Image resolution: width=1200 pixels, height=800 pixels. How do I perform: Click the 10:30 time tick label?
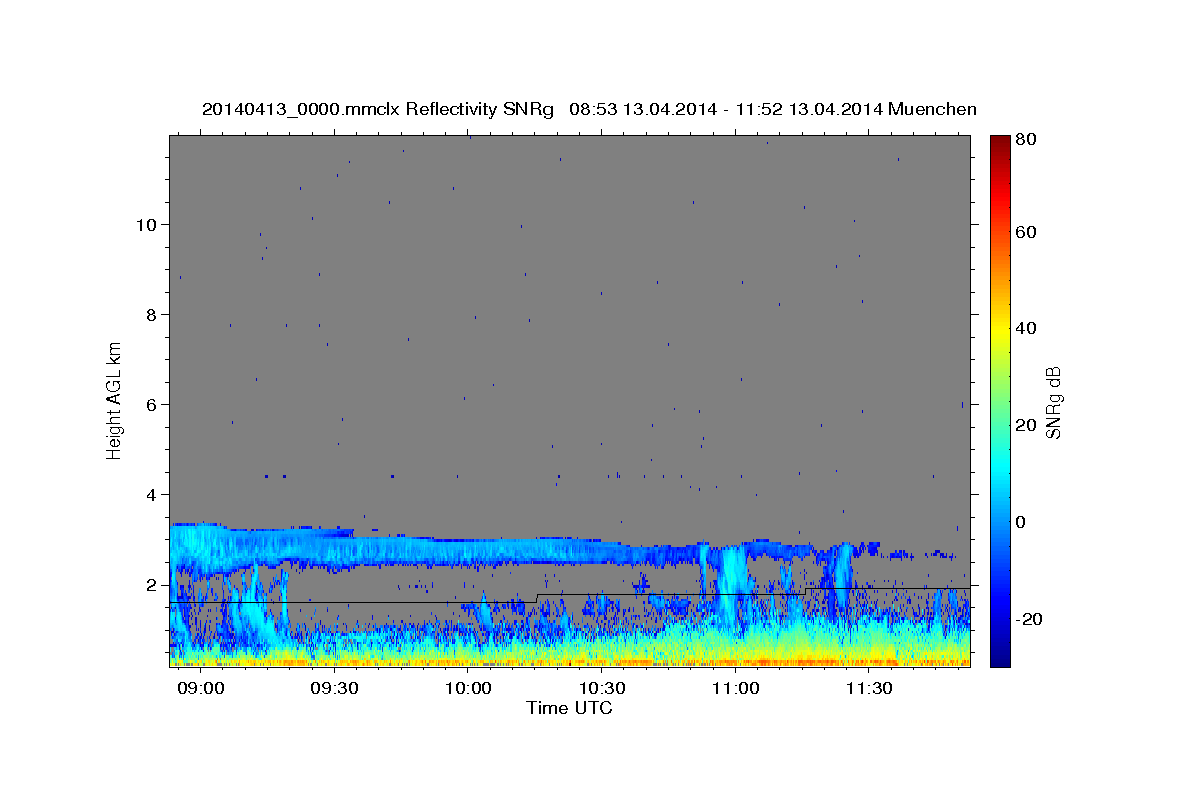602,689
